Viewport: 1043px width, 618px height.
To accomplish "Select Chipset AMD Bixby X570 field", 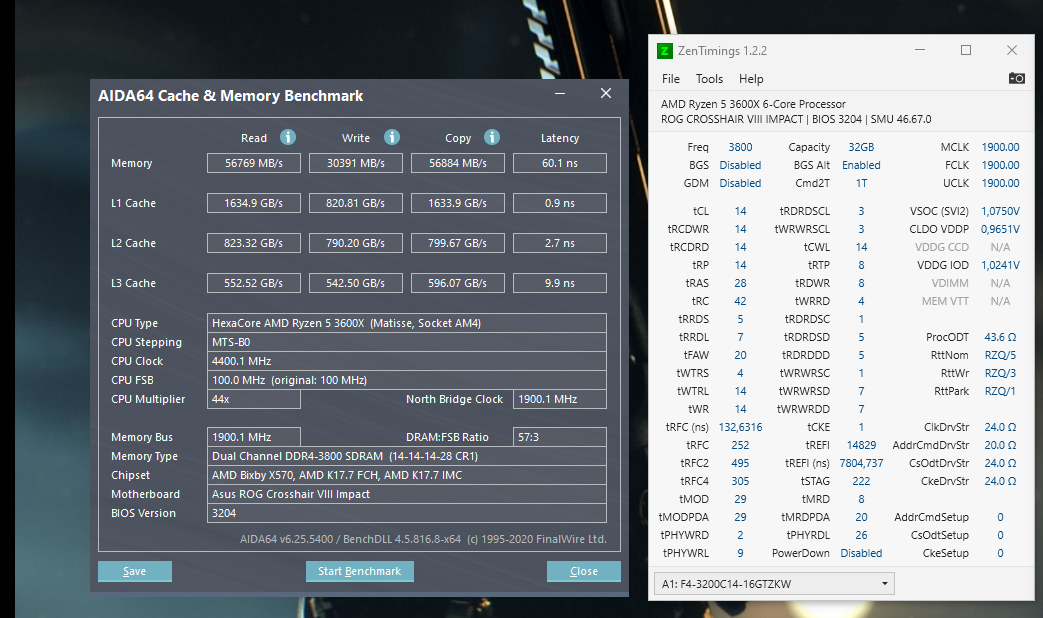I will coord(406,475).
